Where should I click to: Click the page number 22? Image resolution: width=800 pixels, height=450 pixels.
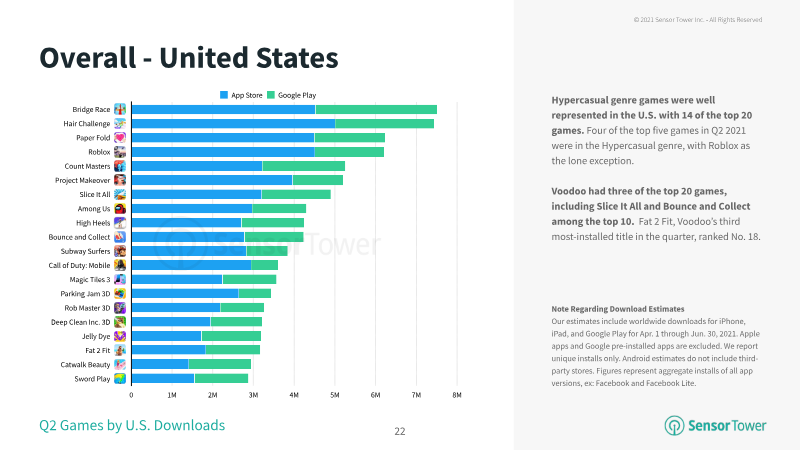[x=400, y=432]
